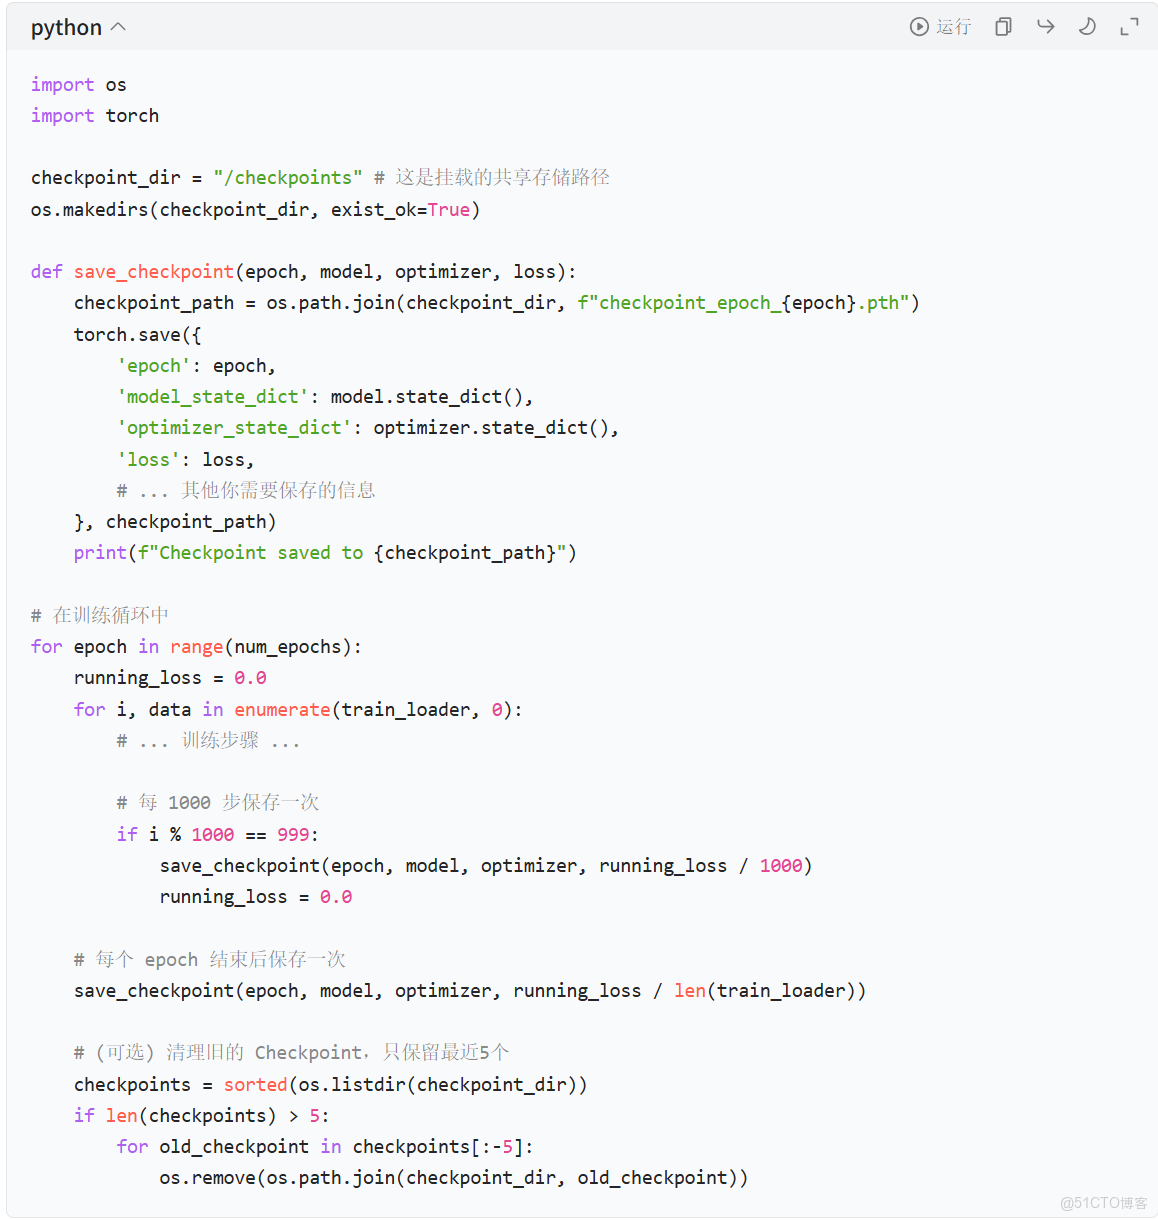Click the share arrow icon
Image resolution: width=1158 pixels, height=1220 pixels.
coord(1046,27)
